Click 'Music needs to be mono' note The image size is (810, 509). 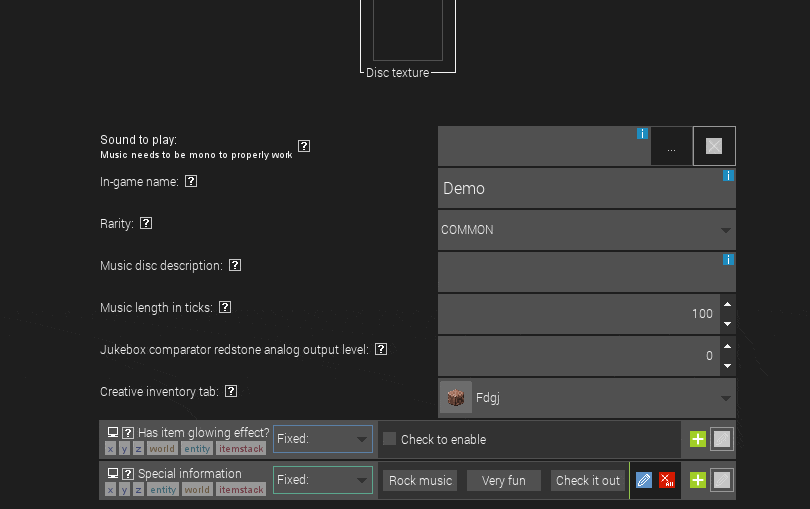(196, 155)
